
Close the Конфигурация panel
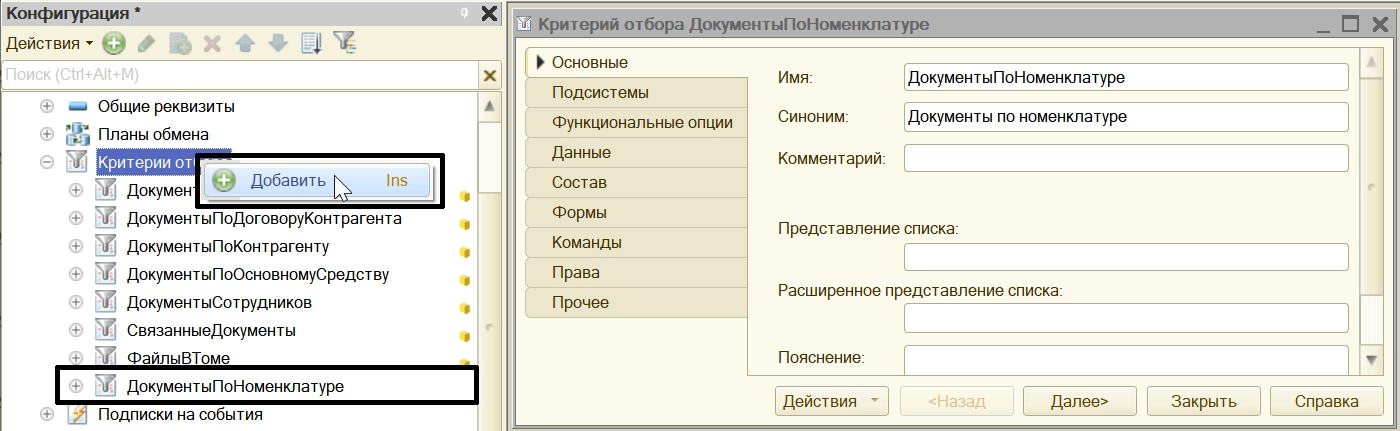pos(489,13)
